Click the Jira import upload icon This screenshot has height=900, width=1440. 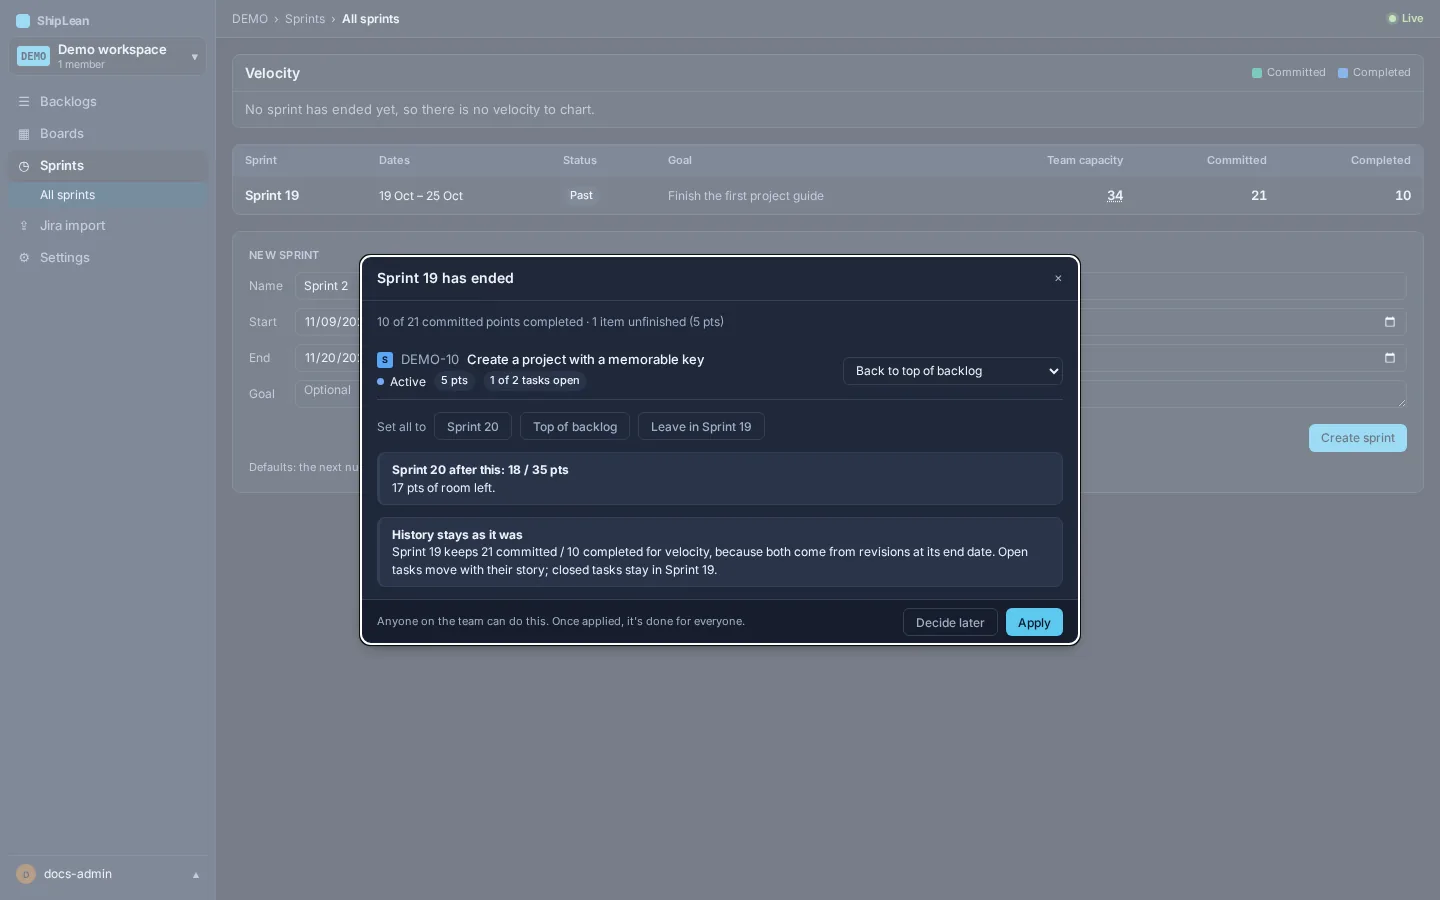[24, 226]
